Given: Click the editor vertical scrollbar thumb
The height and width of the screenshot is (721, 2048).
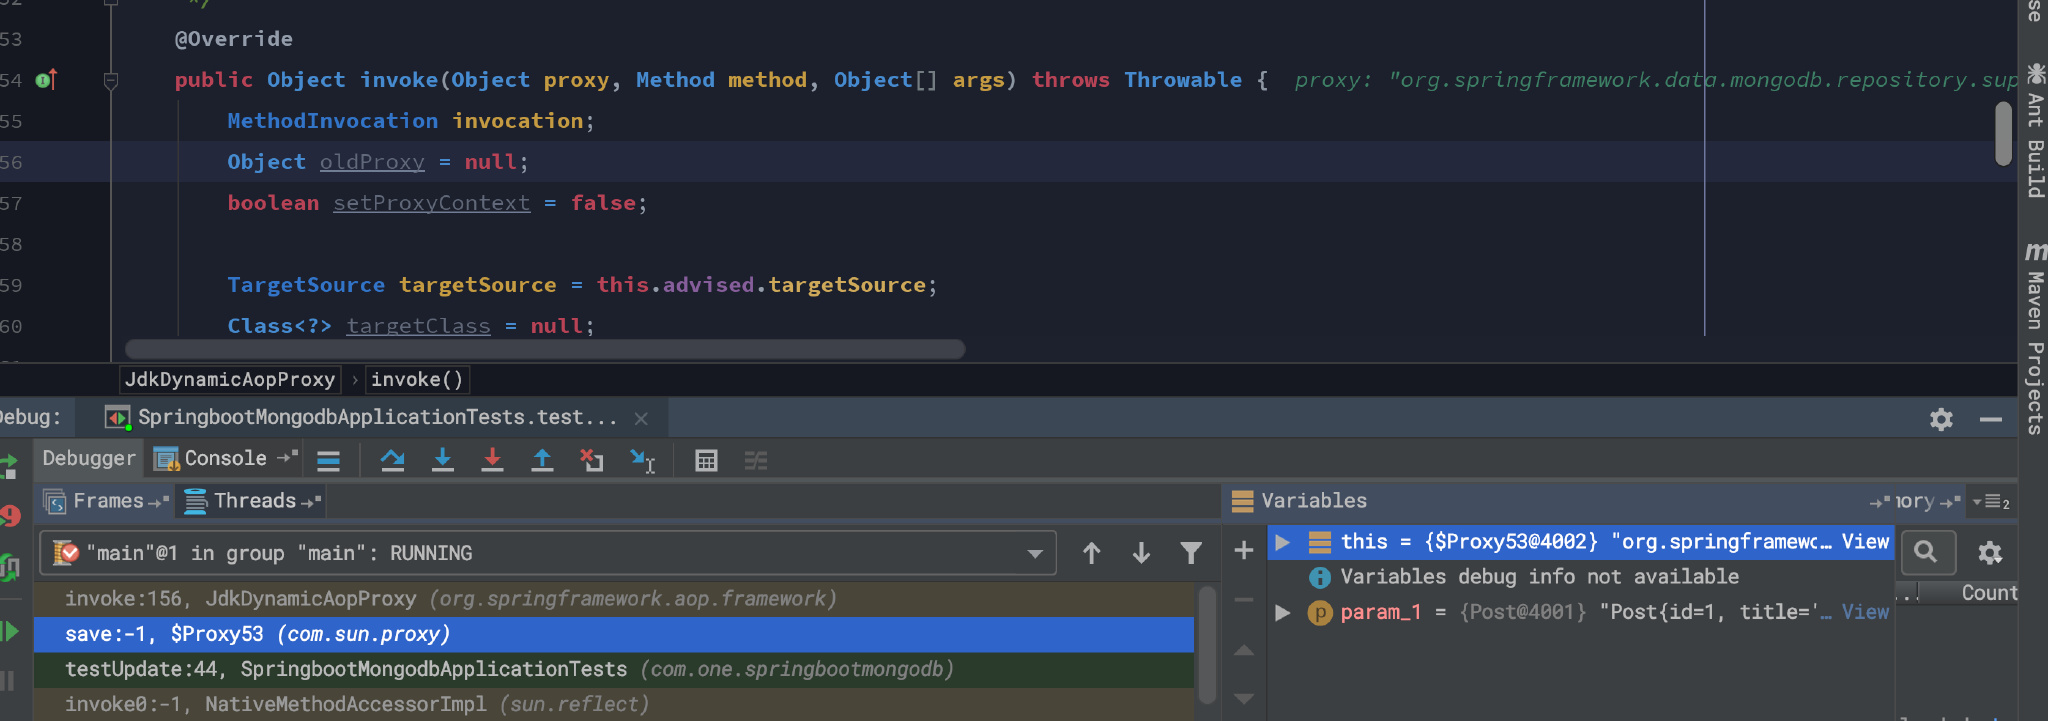Looking at the screenshot, I should tap(2003, 133).
